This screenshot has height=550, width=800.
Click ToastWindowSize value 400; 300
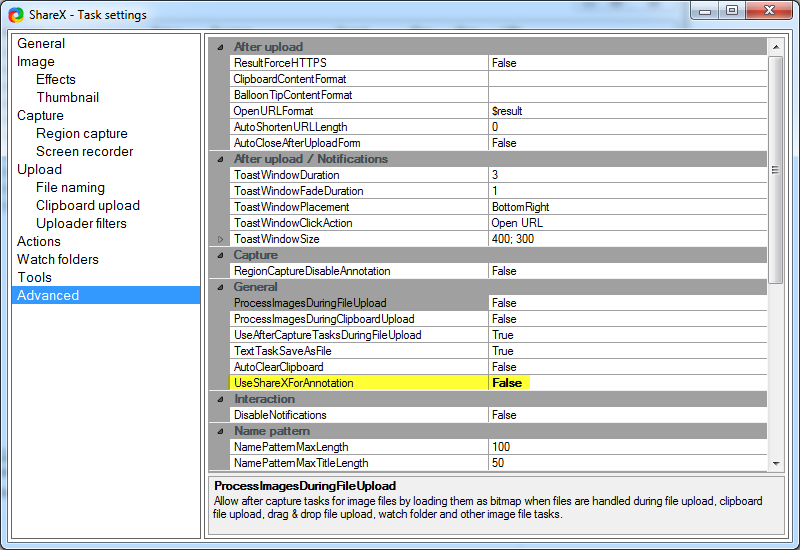tap(628, 239)
